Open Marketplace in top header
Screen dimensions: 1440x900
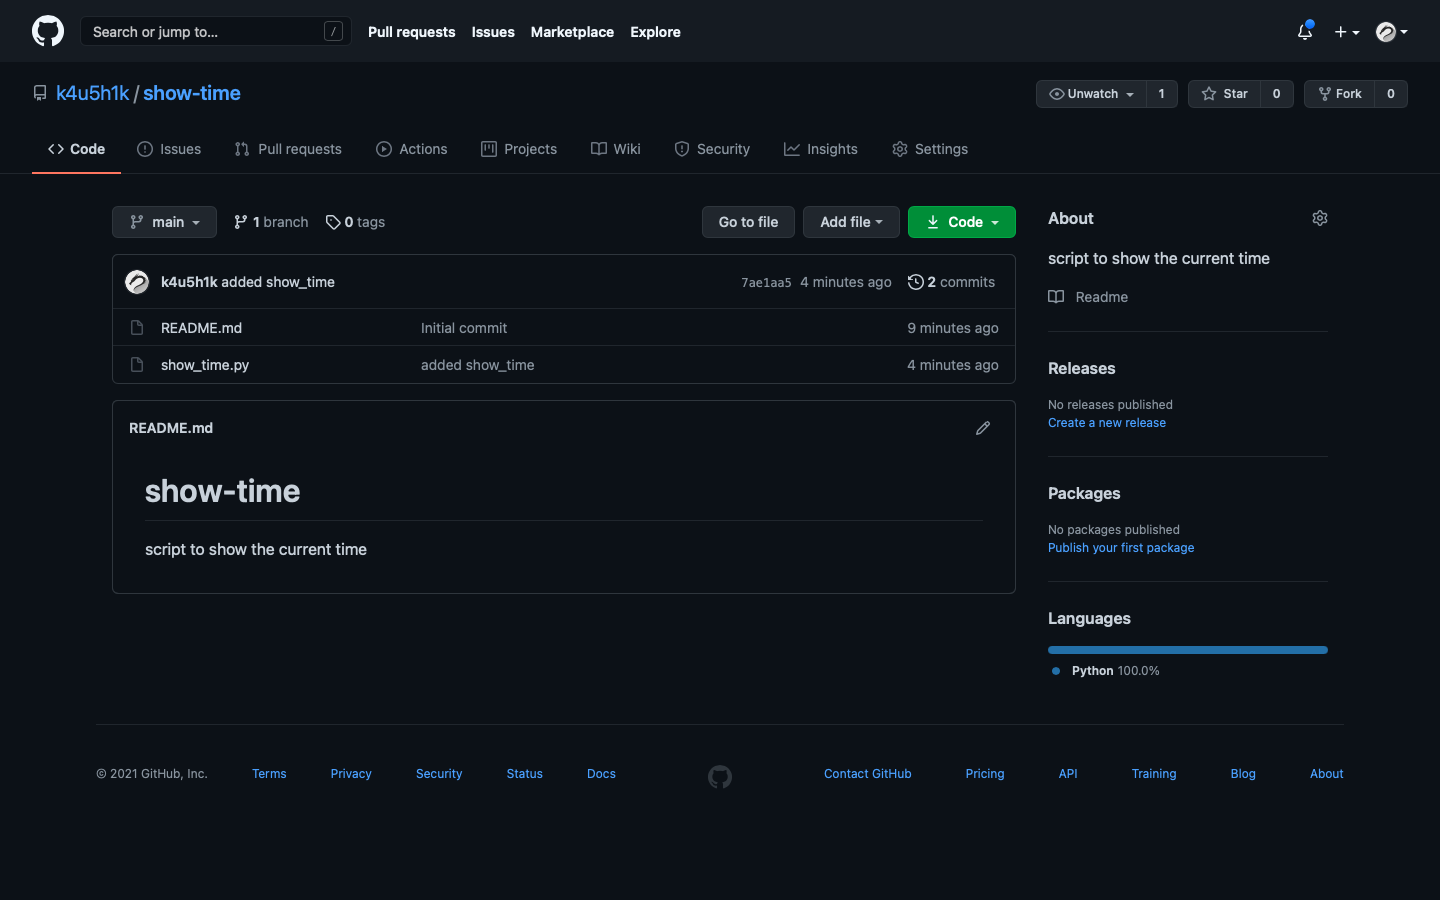coord(572,32)
